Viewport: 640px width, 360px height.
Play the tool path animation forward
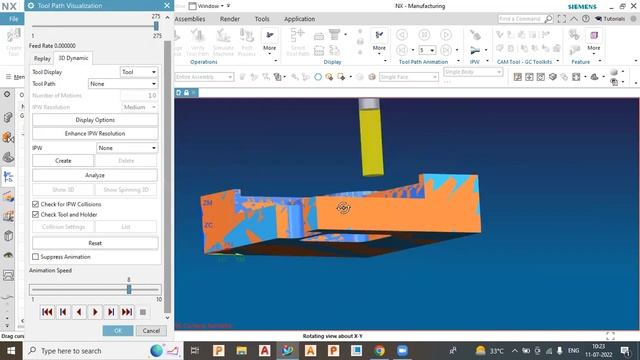[x=95, y=312]
